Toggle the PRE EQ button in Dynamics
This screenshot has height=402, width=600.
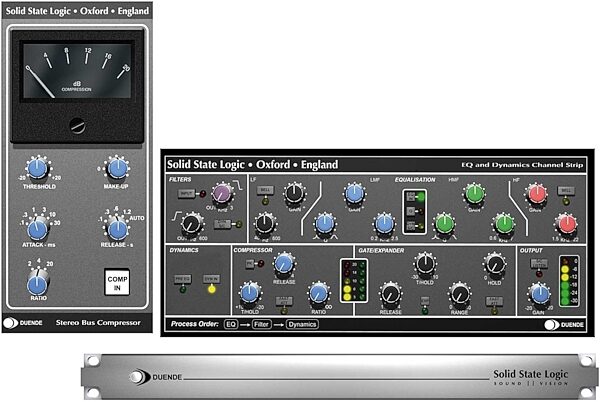coord(183,279)
